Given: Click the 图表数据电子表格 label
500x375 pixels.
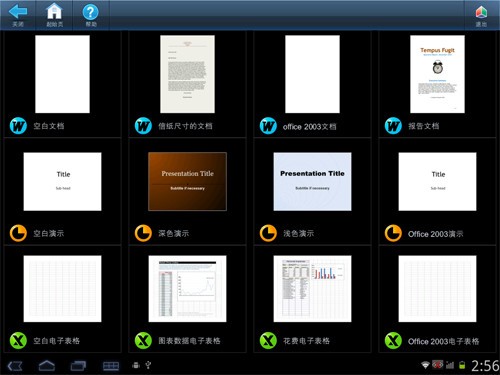Looking at the screenshot, I should pyautogui.click(x=189, y=341).
